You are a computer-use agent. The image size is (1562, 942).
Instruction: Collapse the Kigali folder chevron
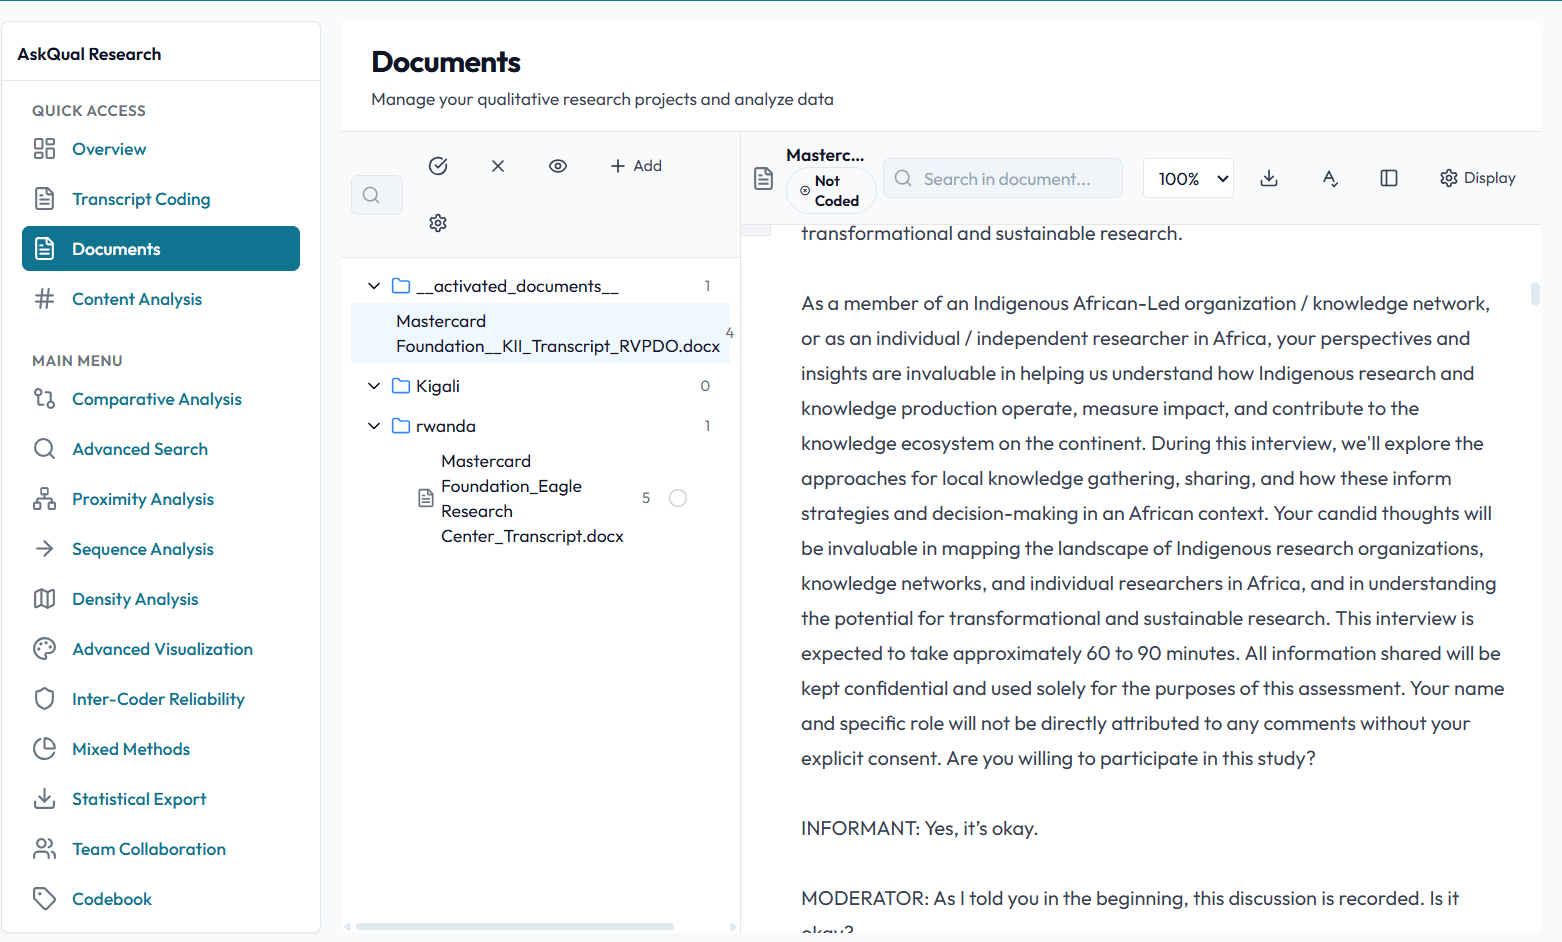point(374,386)
